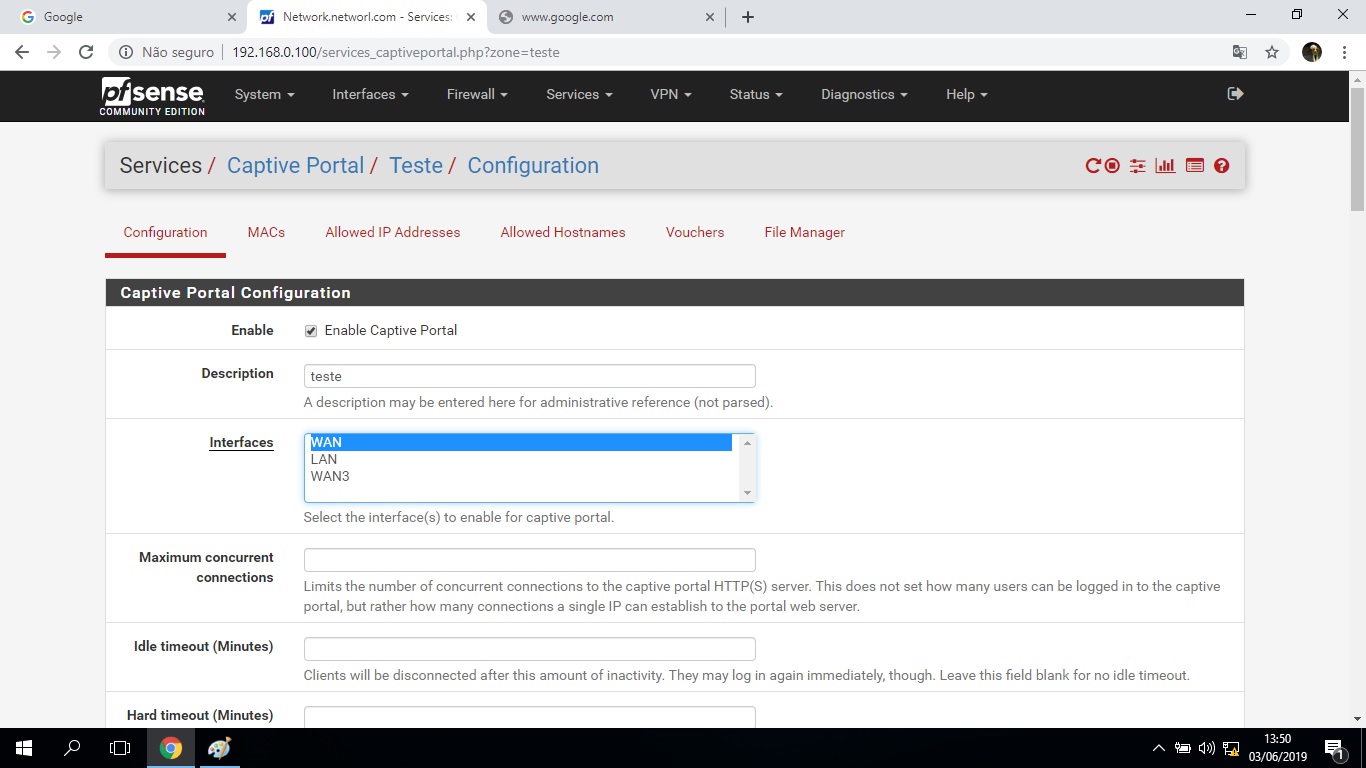Click the page vertical scrollbar thumb
Viewport: 1366px width, 768px height.
click(x=1357, y=149)
